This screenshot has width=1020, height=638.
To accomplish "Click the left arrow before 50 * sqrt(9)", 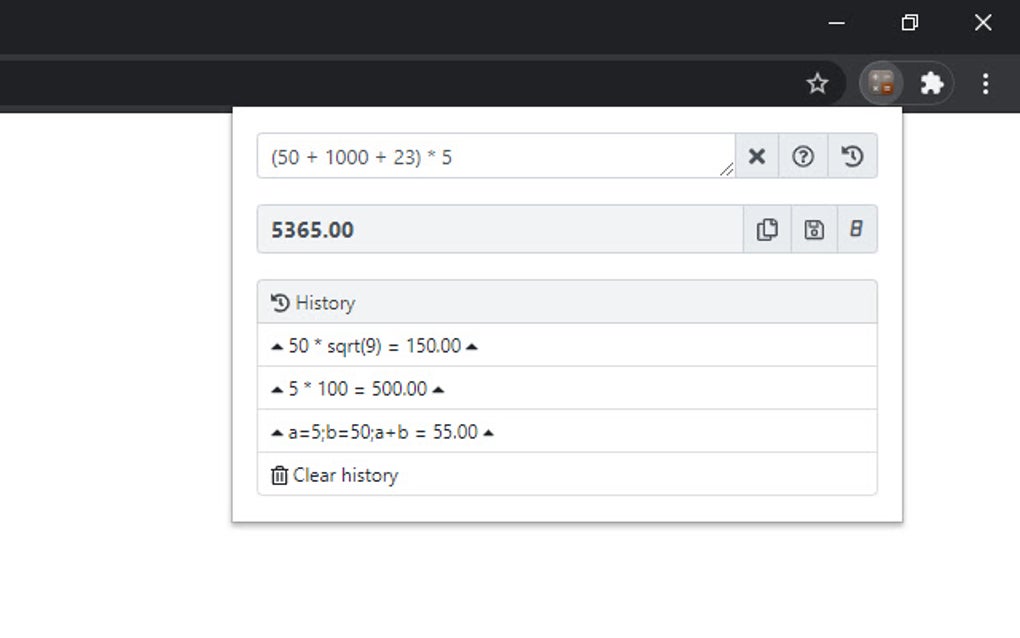I will (277, 347).
